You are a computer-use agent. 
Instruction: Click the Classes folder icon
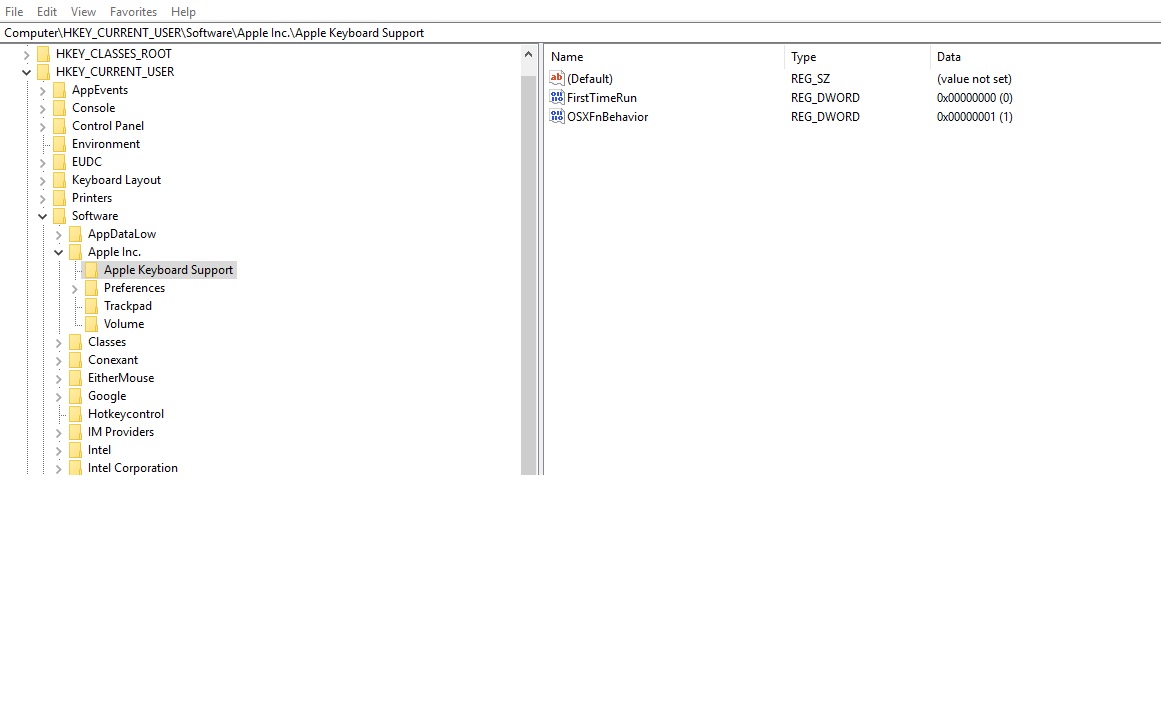pyautogui.click(x=76, y=342)
